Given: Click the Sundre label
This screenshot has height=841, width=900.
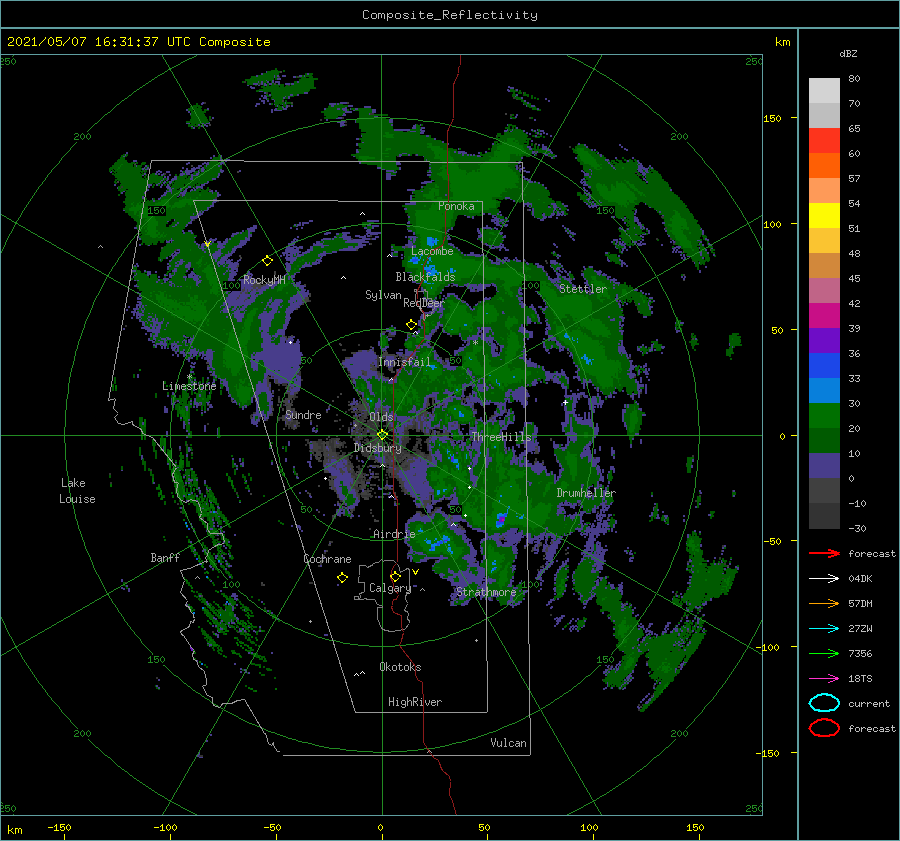Looking at the screenshot, I should (x=303, y=414).
